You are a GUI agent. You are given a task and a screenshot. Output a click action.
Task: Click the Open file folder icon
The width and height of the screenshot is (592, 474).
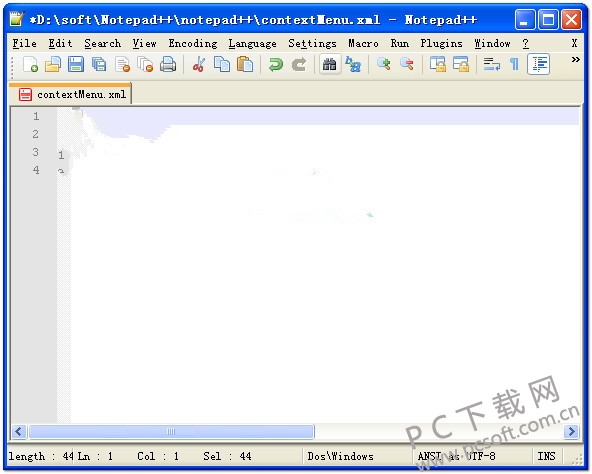53,64
